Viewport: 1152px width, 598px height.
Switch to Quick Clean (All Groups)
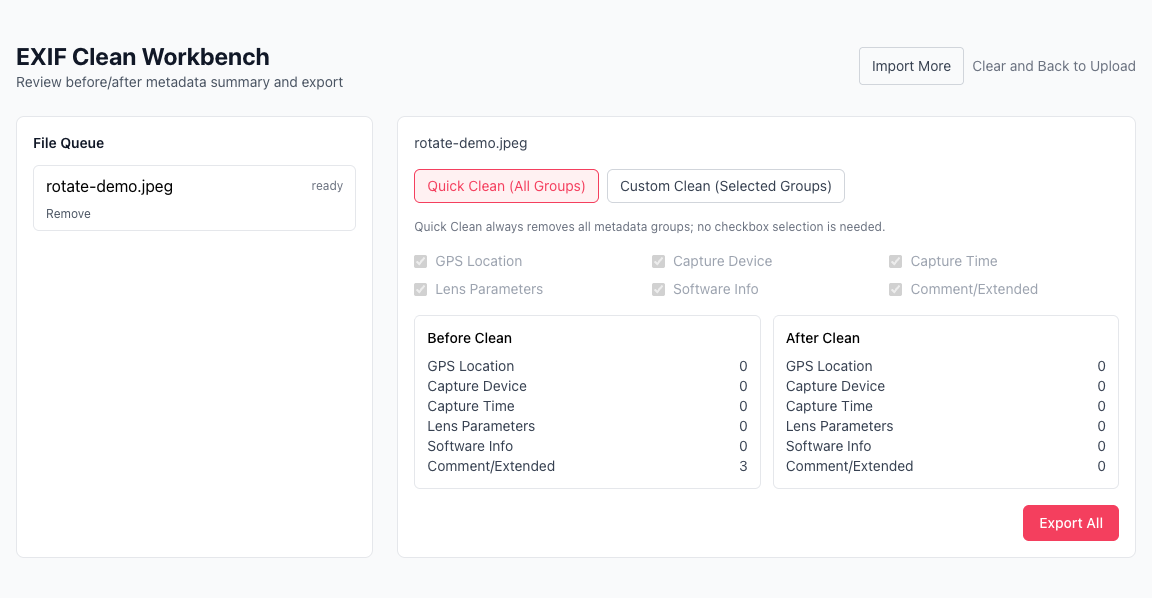pyautogui.click(x=506, y=186)
